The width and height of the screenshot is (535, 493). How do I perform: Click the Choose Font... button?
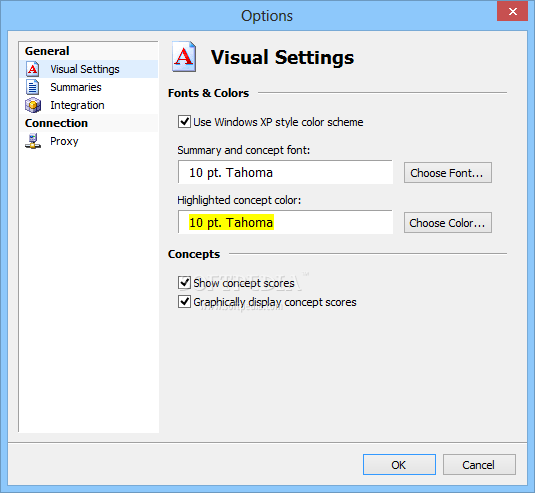[x=448, y=173]
